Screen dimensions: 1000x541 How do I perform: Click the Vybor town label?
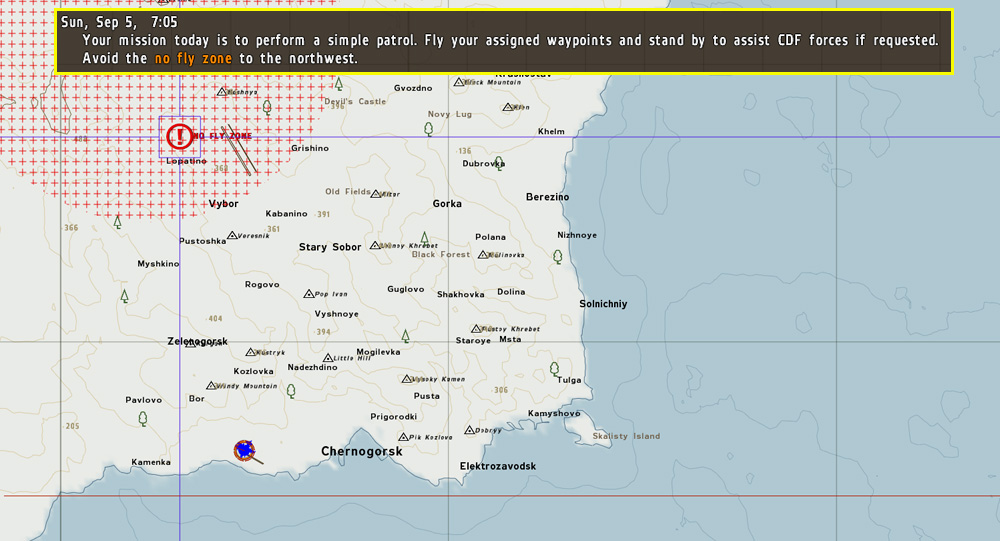coord(223,204)
